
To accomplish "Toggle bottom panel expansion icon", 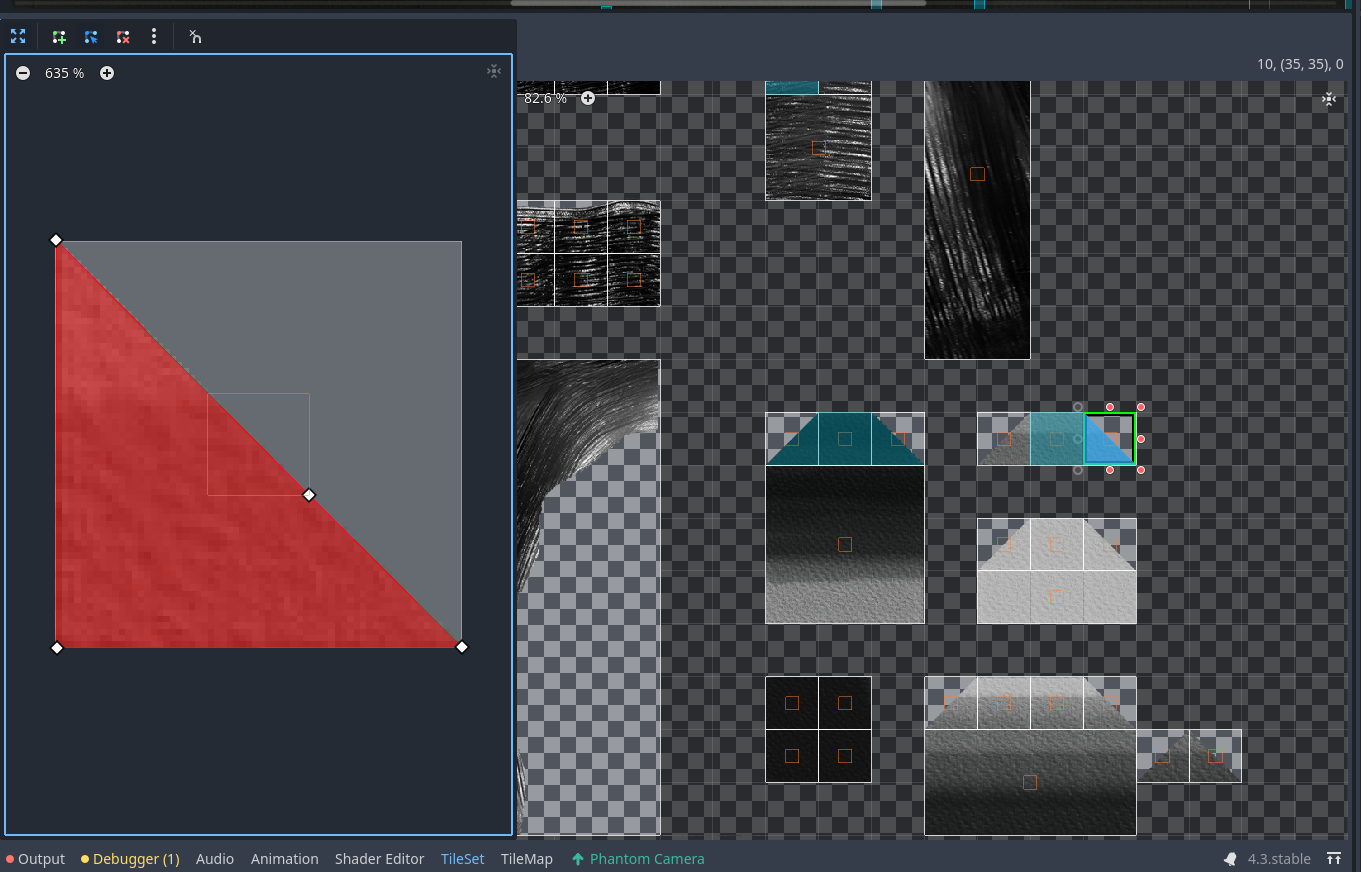I will pos(1334,859).
